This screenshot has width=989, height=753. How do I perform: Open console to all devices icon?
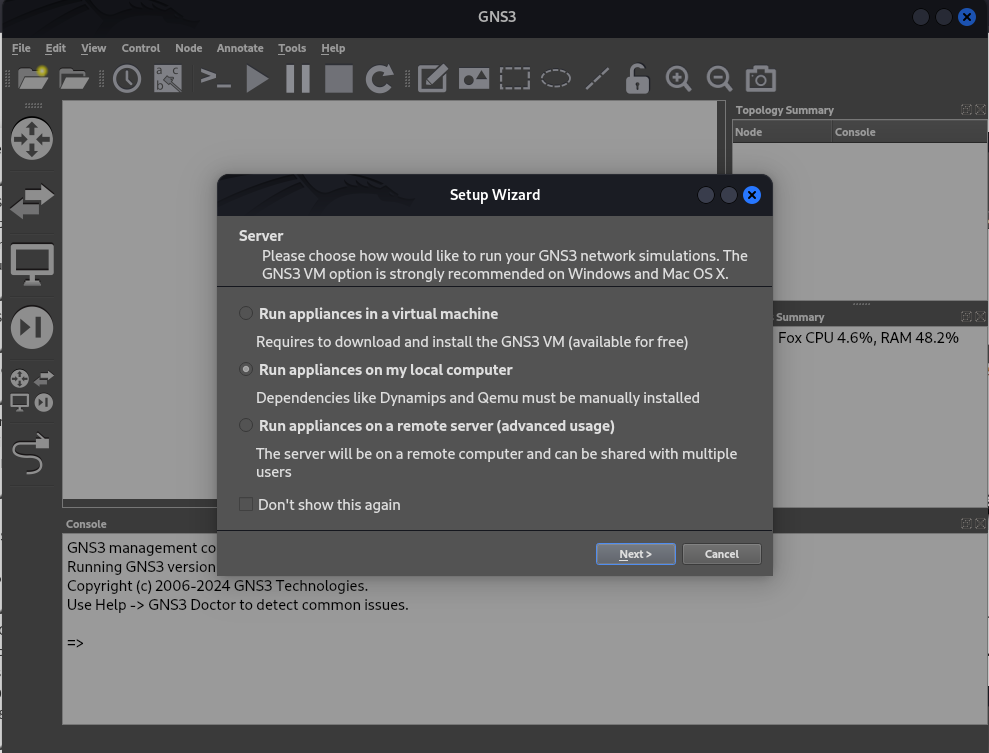pyautogui.click(x=215, y=79)
